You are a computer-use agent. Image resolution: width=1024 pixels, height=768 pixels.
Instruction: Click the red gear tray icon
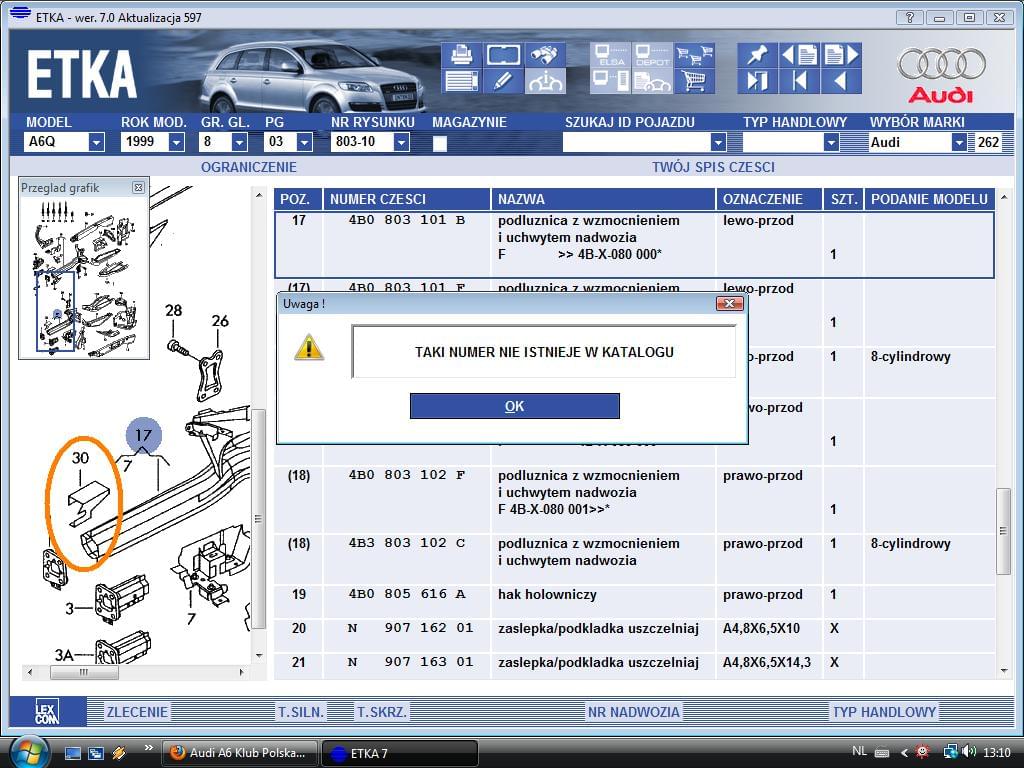(x=923, y=752)
